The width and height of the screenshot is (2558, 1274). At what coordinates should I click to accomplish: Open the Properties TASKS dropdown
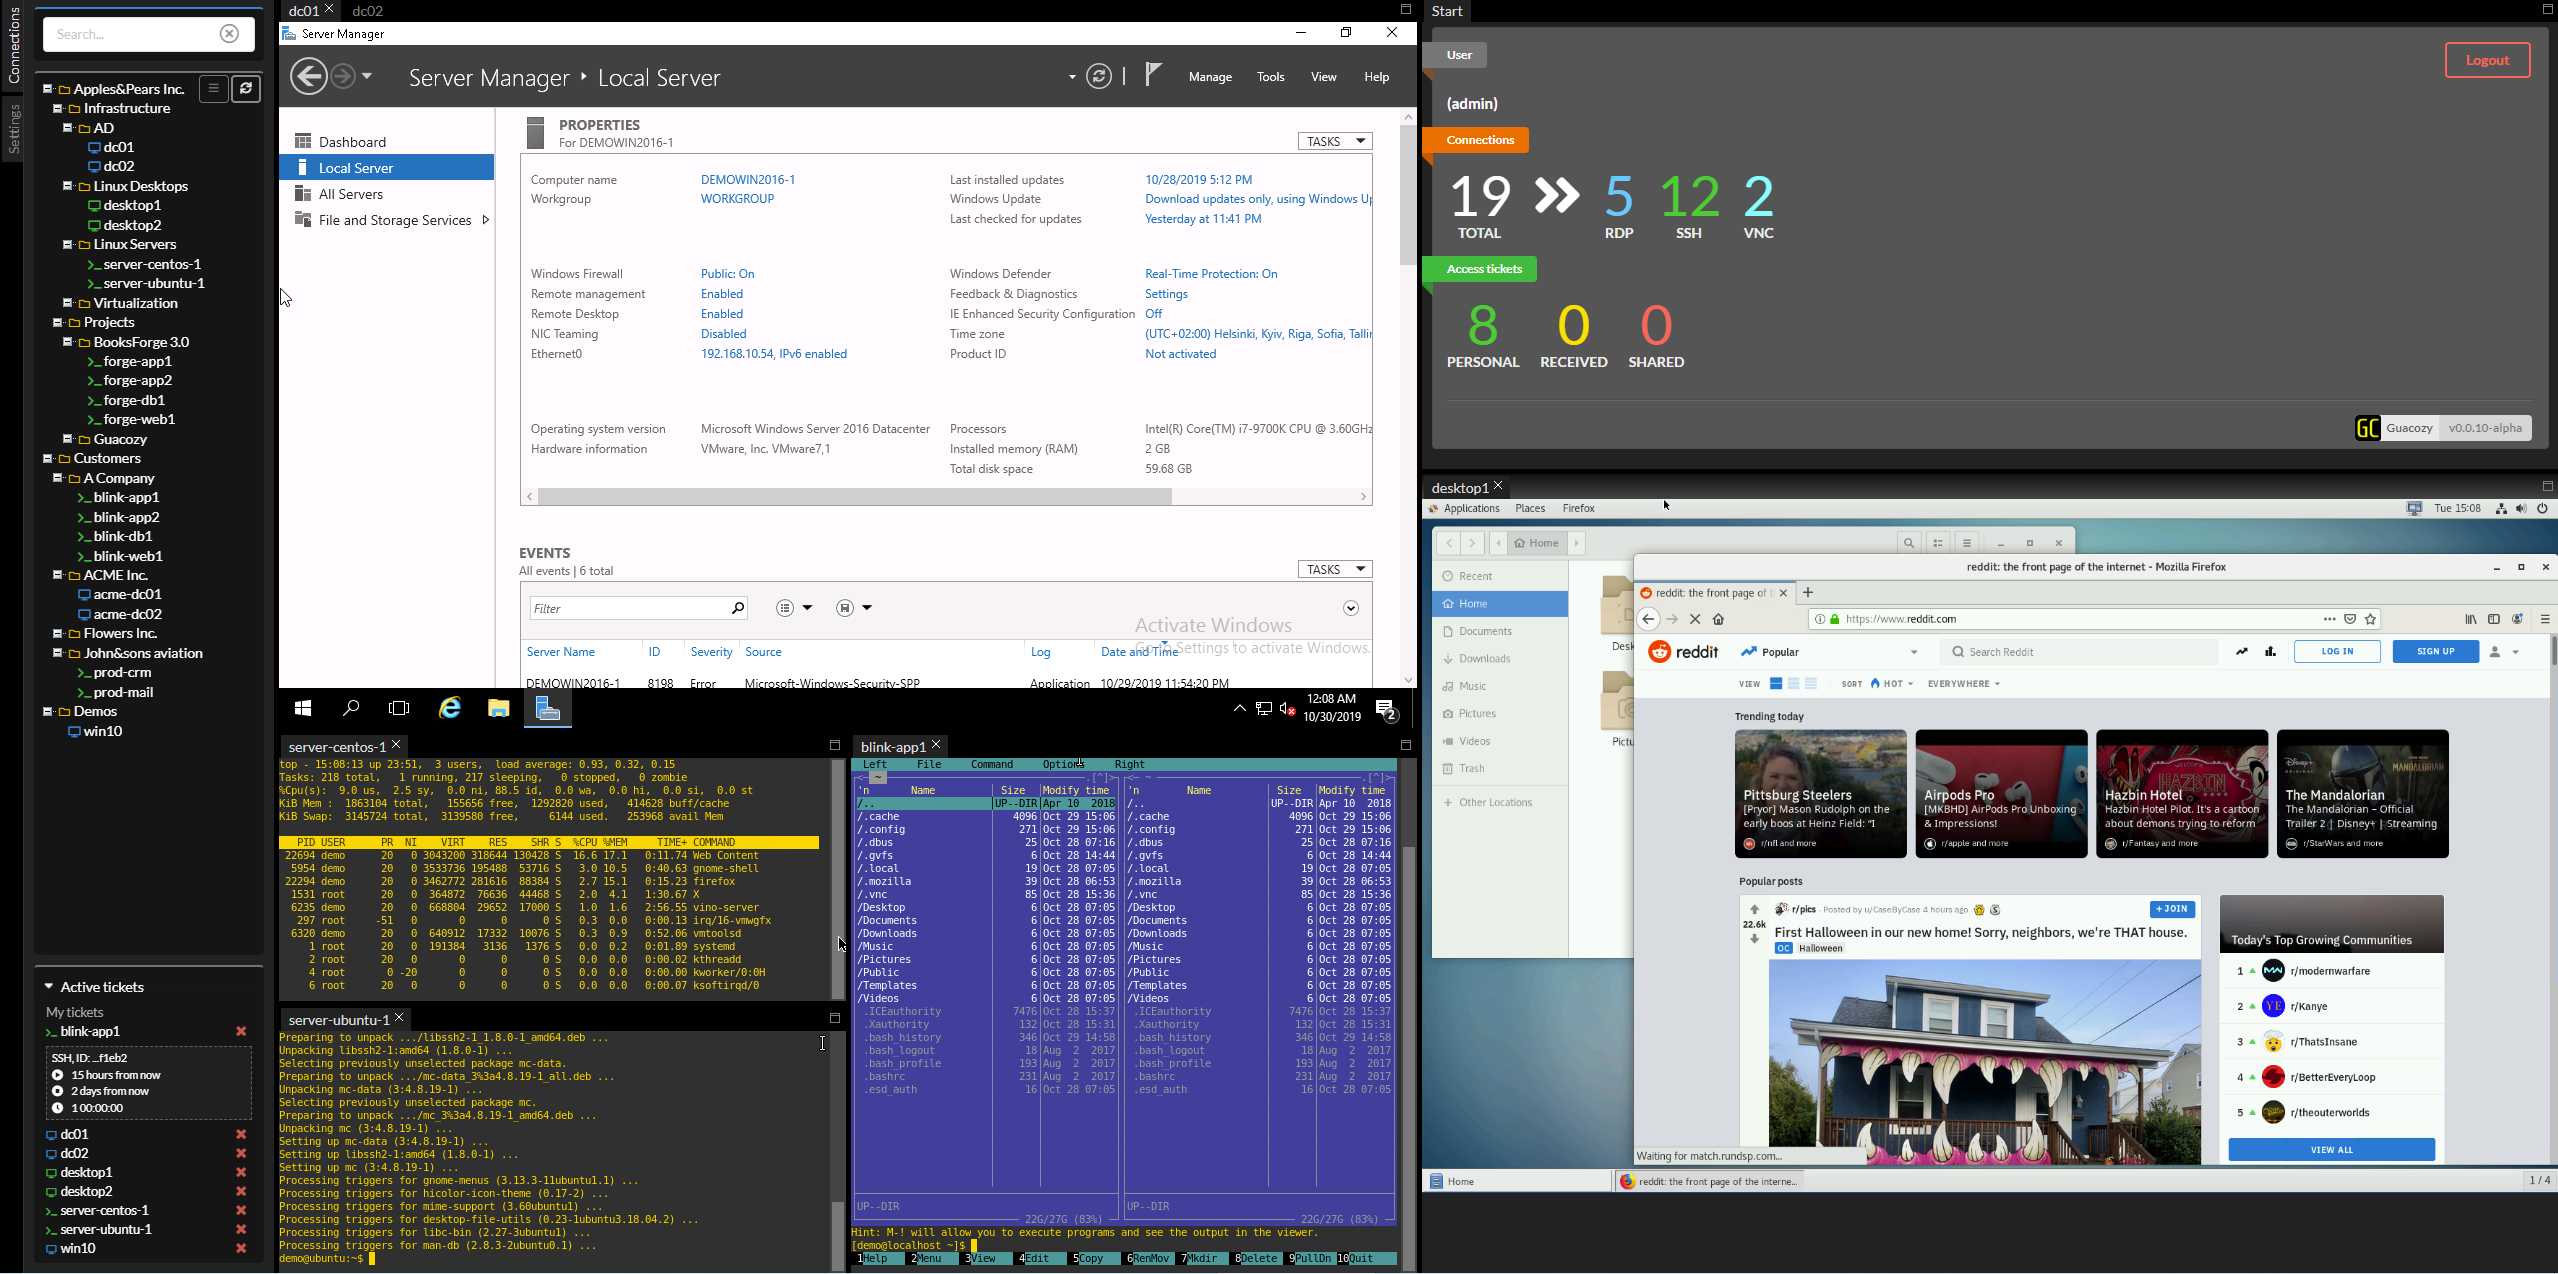click(1335, 141)
